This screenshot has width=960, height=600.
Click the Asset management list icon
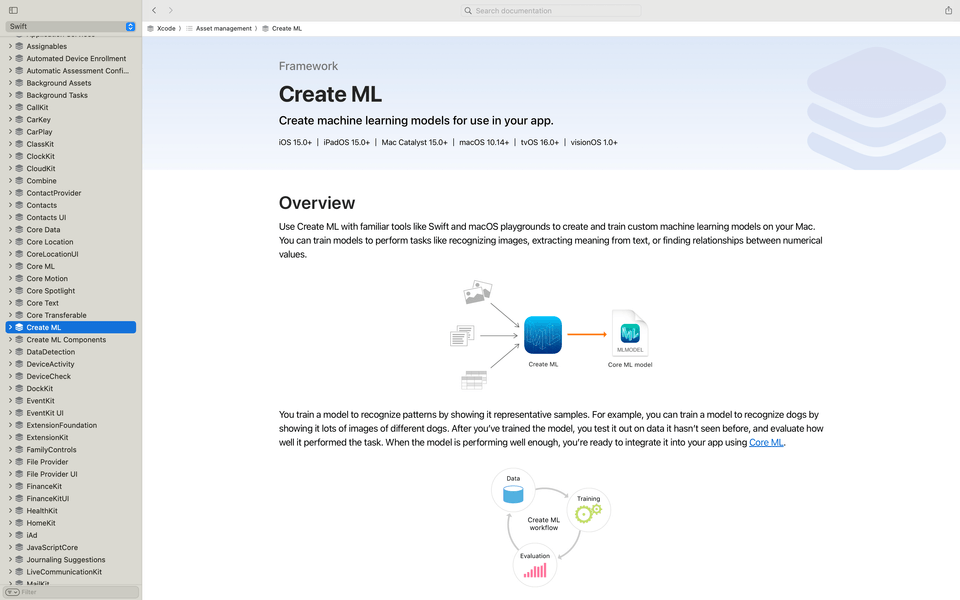(189, 29)
